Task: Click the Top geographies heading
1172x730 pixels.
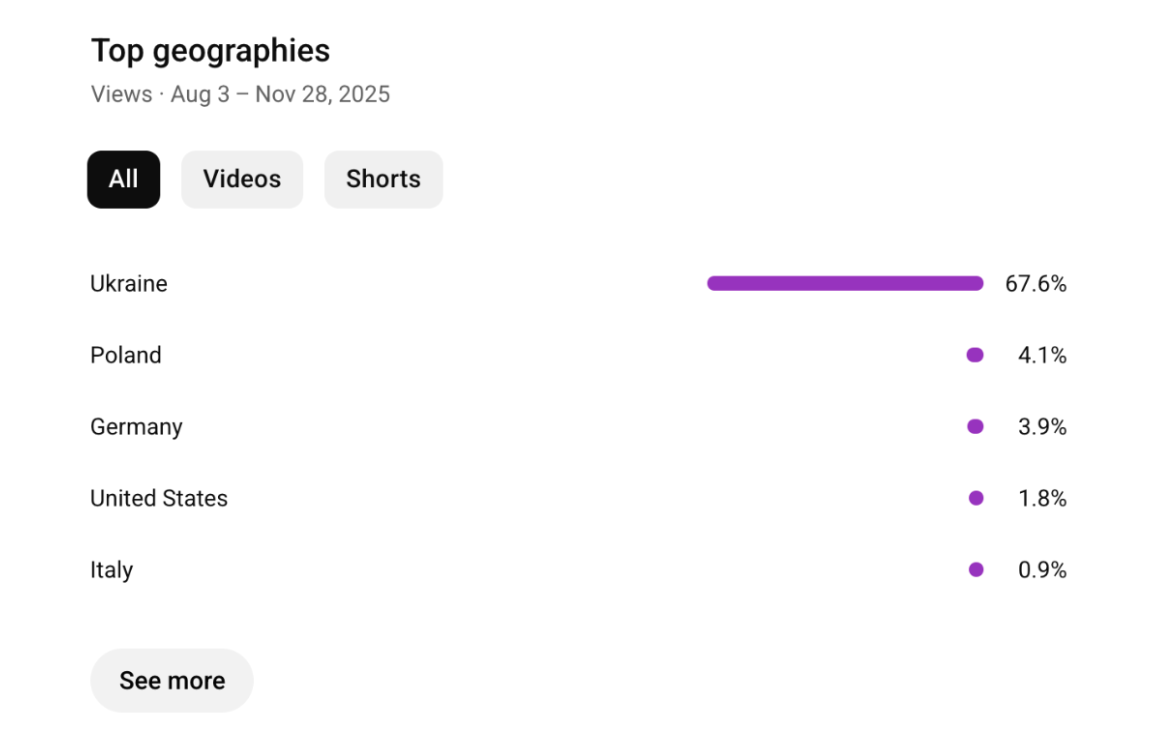Action: click(x=210, y=52)
